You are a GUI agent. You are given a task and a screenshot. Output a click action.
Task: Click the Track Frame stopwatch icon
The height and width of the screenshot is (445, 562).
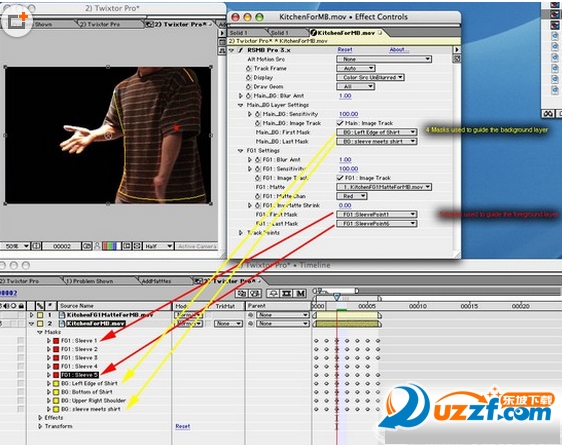pyautogui.click(x=249, y=68)
